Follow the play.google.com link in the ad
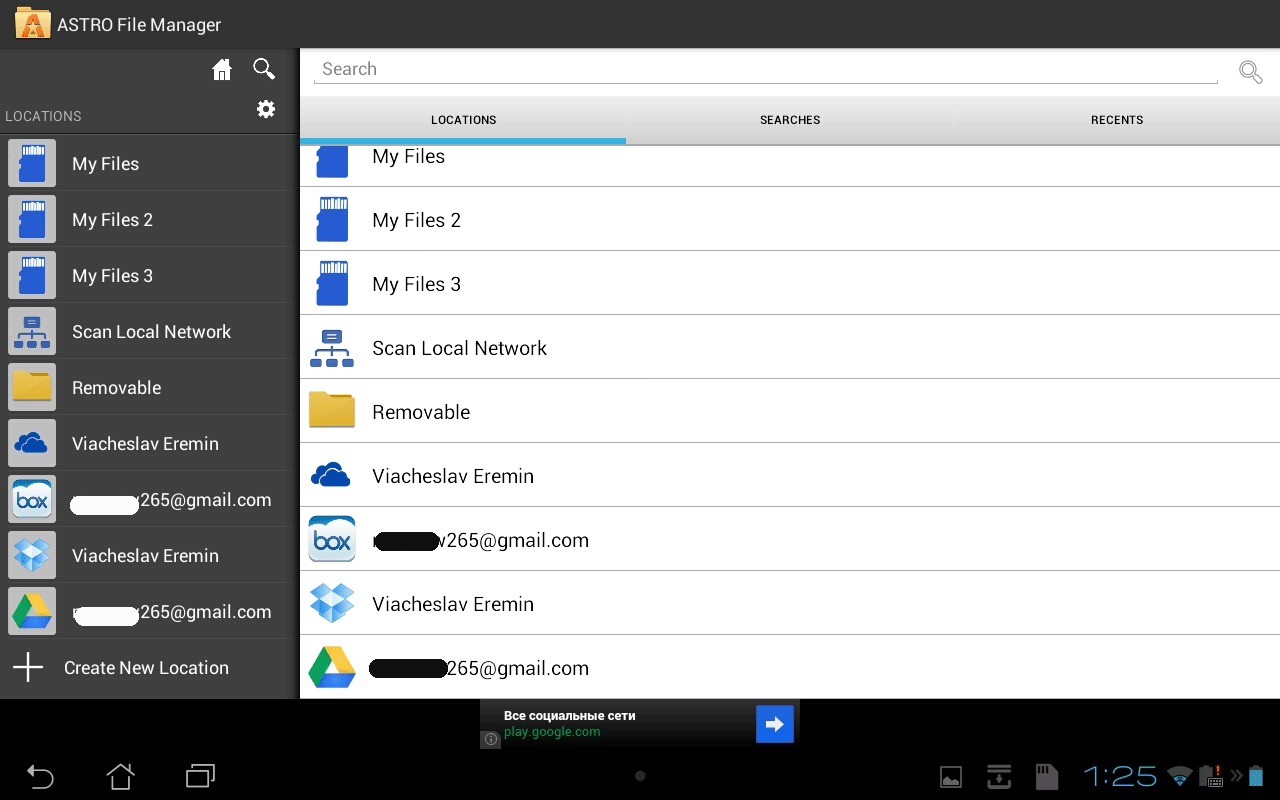1280x800 pixels. coord(552,732)
